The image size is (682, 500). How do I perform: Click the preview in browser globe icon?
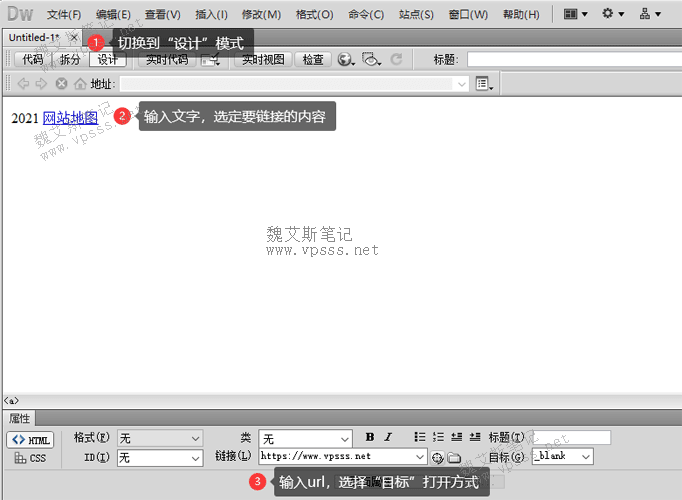tap(346, 60)
